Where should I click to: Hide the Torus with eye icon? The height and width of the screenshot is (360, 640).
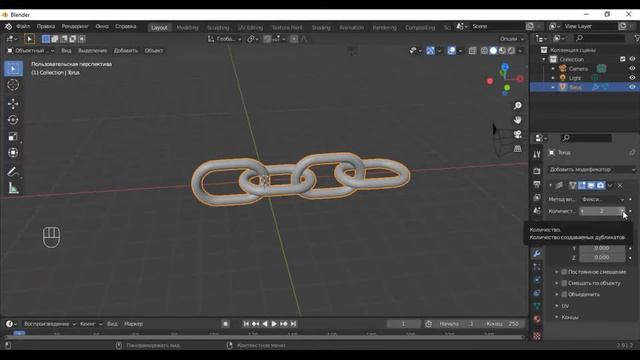point(632,87)
